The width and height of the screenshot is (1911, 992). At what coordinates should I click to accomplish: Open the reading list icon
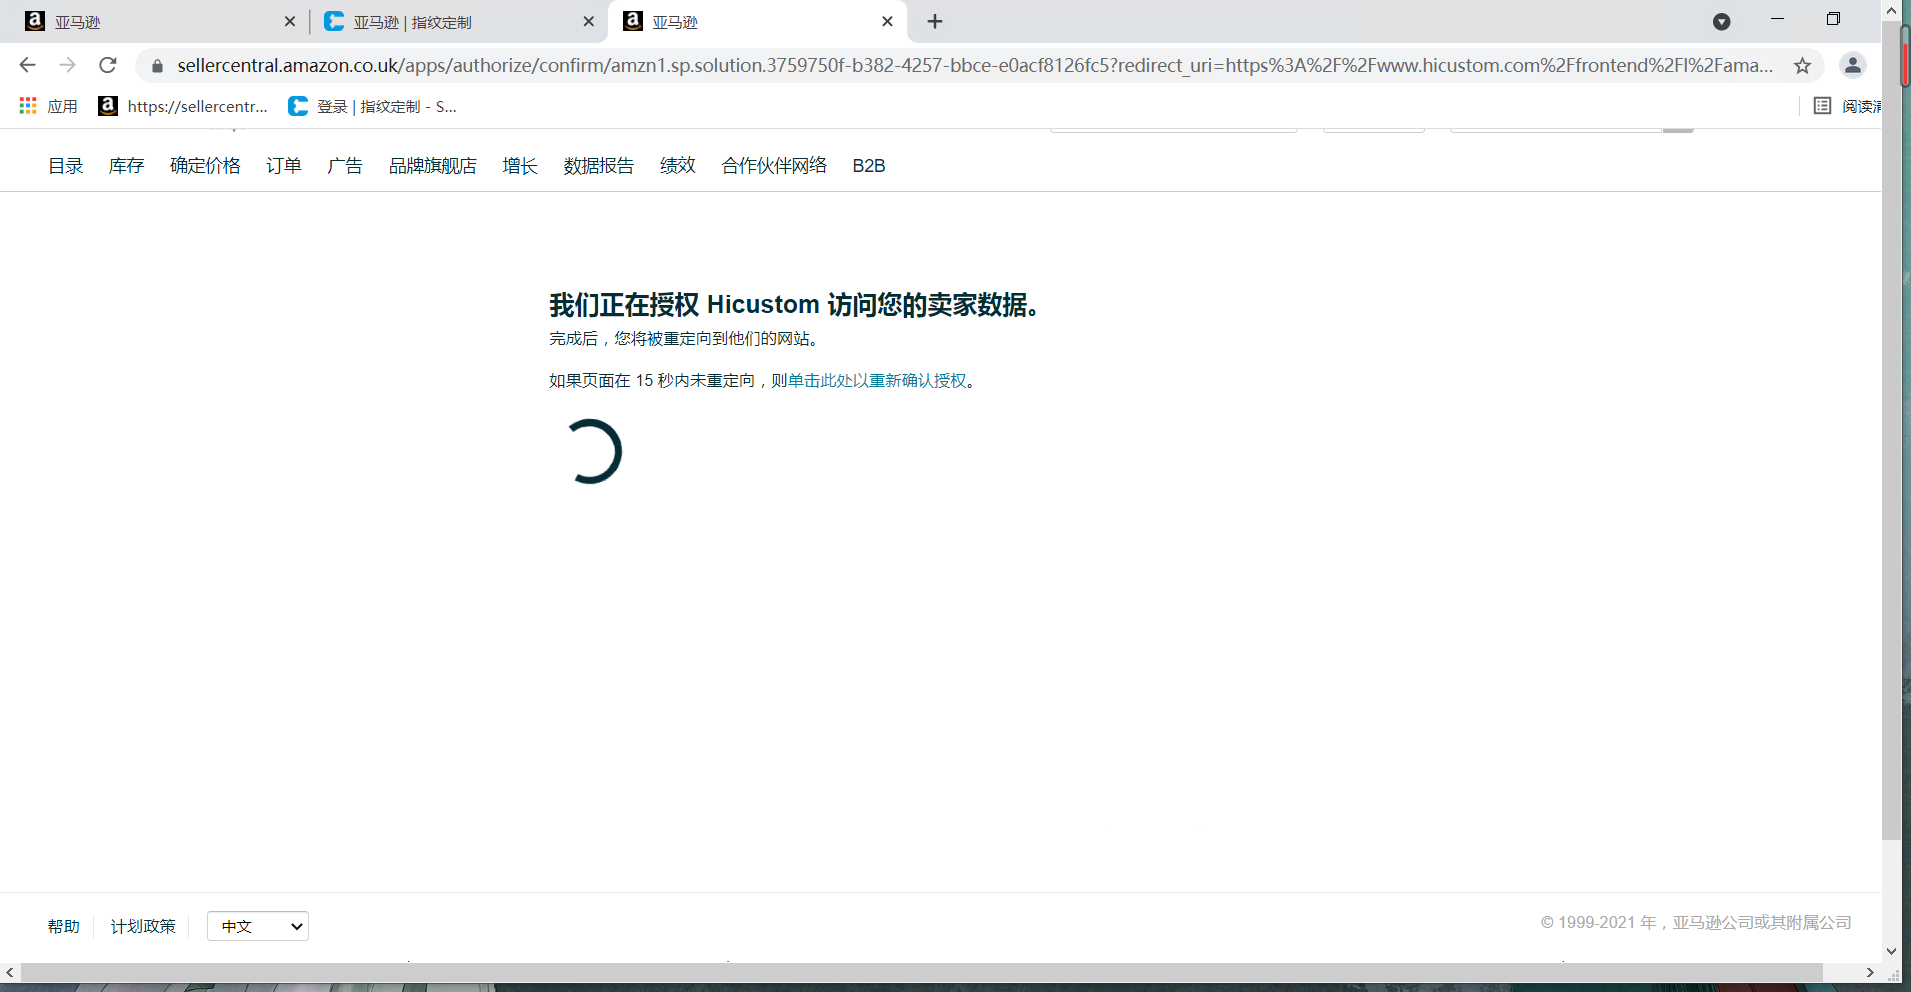tap(1822, 106)
